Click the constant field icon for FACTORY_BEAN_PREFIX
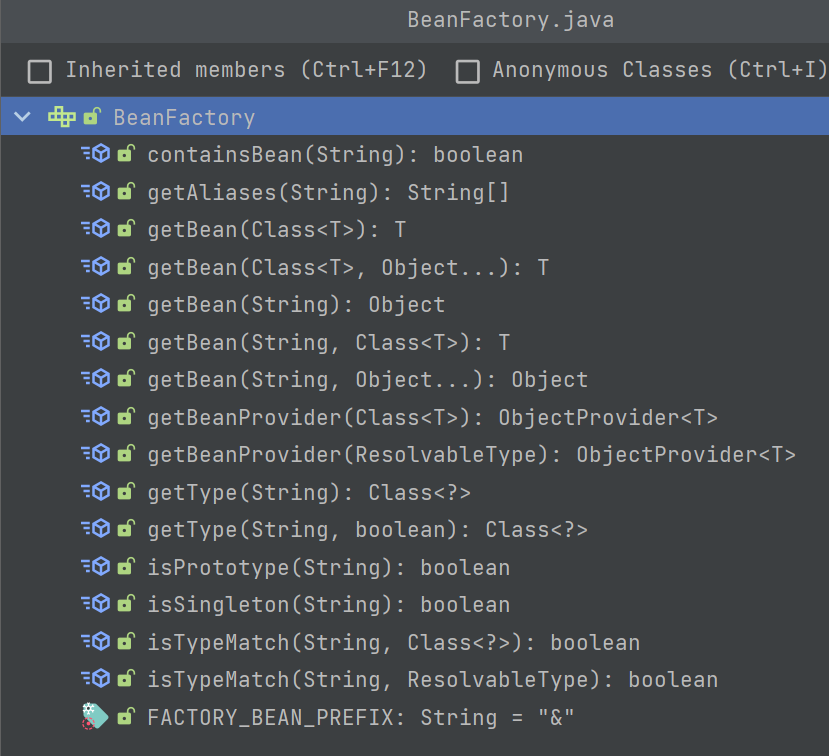Image resolution: width=829 pixels, height=756 pixels. click(x=95, y=716)
